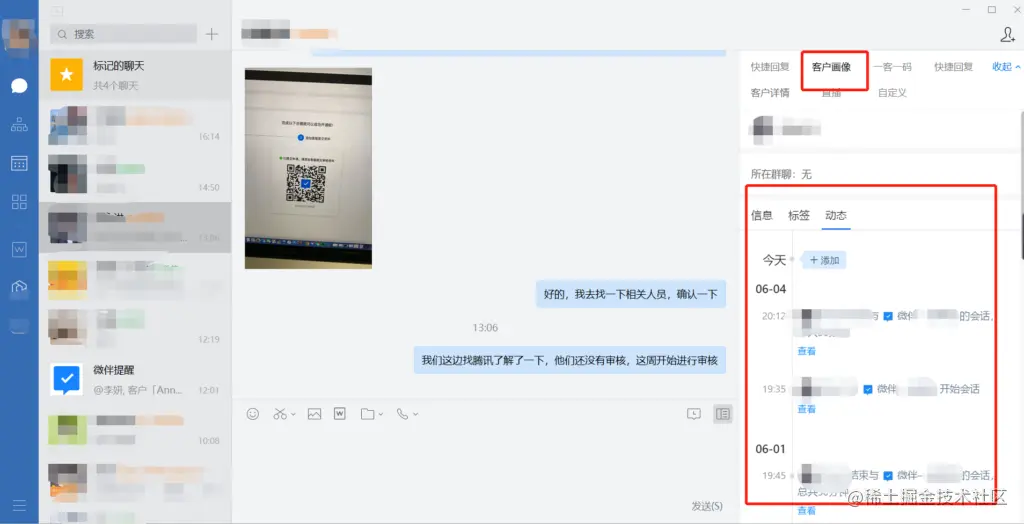Screen dimensions: 1024x524
Task: Switch to the 自定义 tab
Action: point(892,93)
